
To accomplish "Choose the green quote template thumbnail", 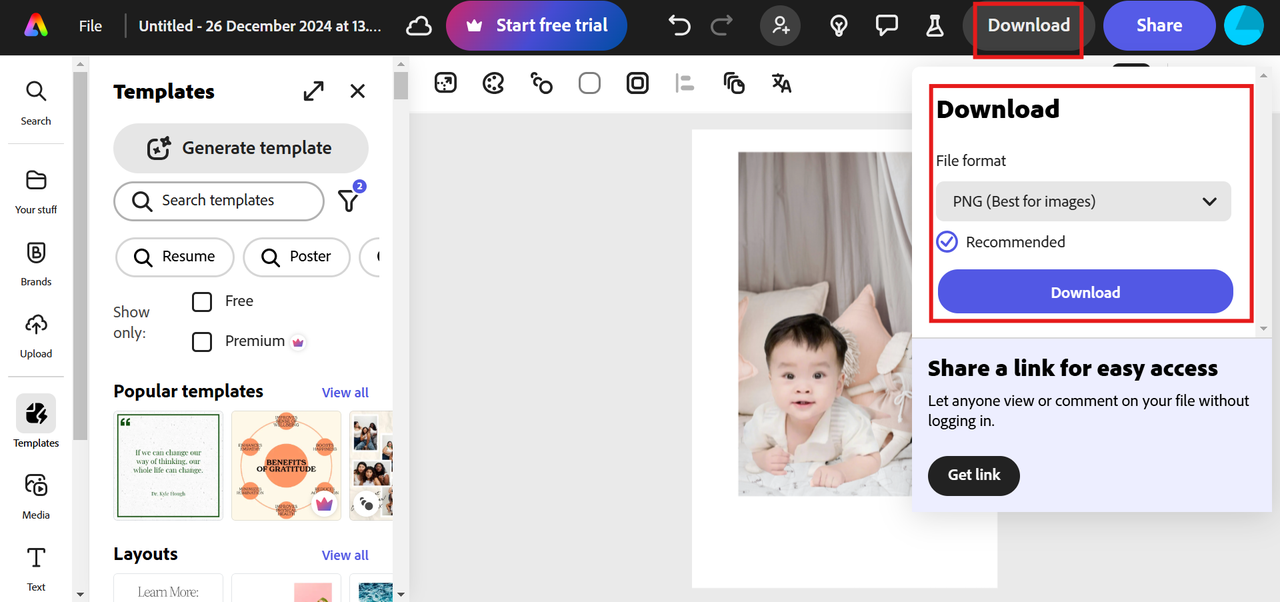I will tap(168, 465).
